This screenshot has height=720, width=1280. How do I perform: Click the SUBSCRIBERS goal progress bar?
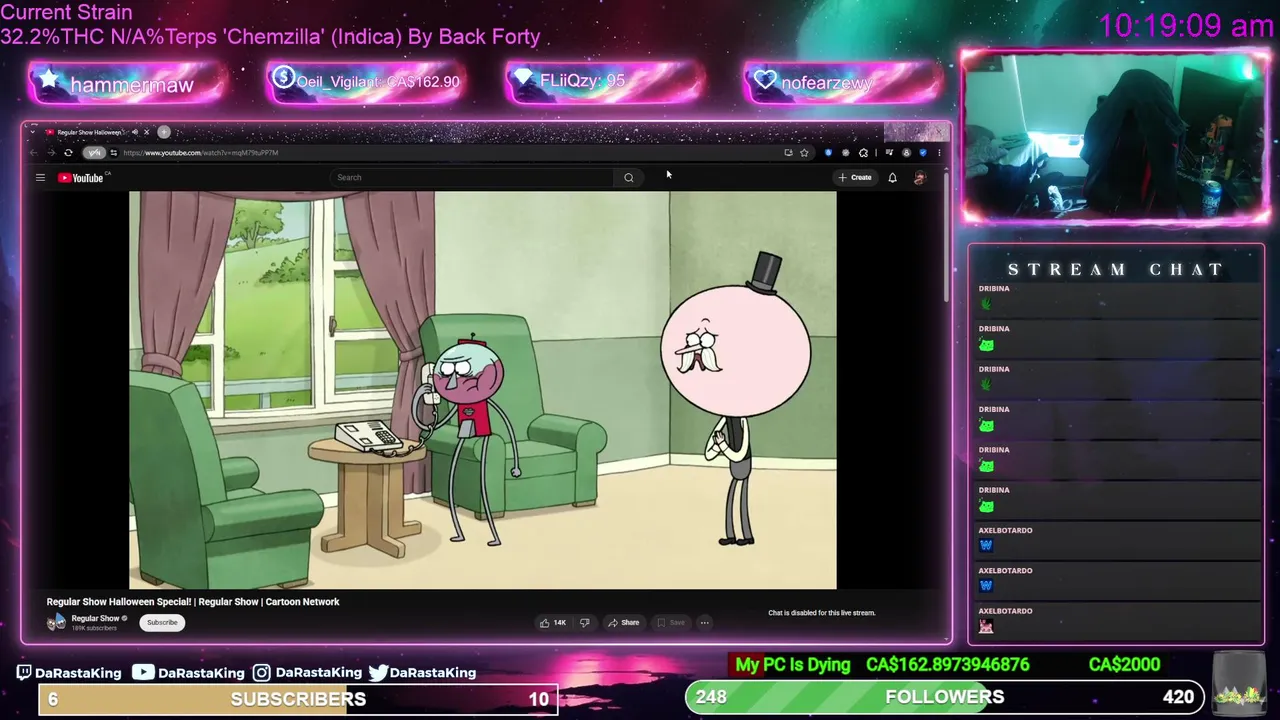click(298, 699)
